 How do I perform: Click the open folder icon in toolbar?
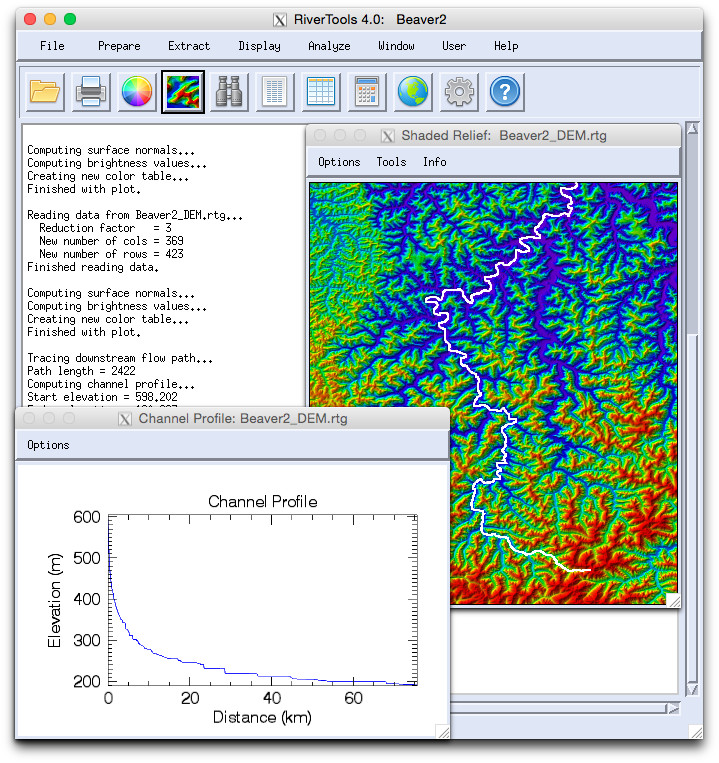[45, 93]
